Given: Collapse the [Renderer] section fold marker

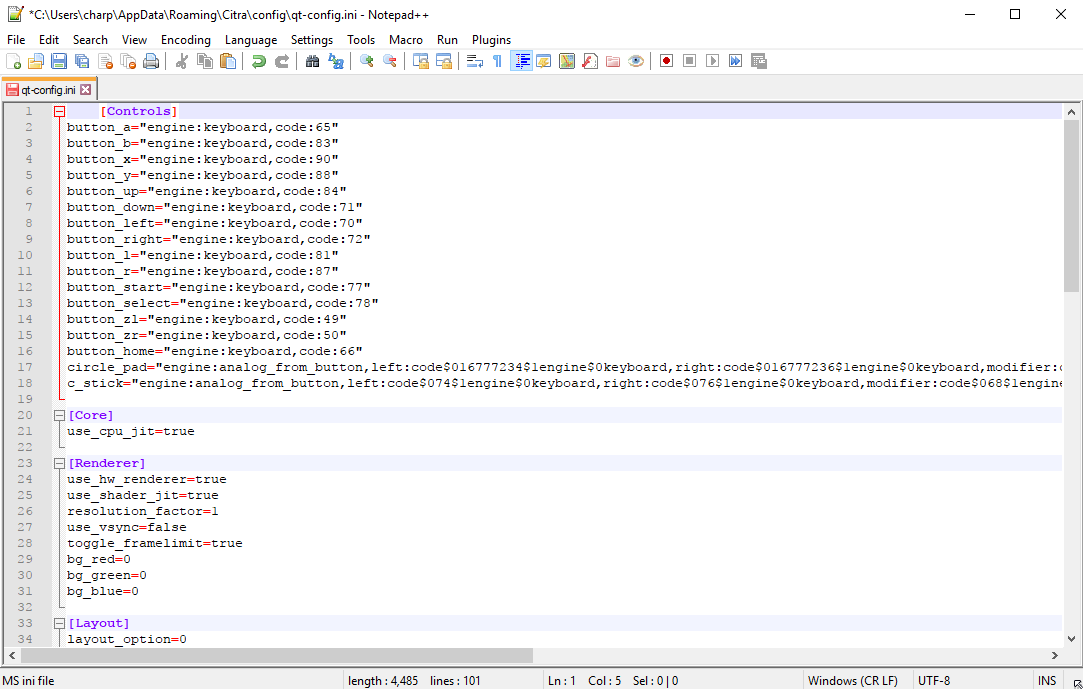Looking at the screenshot, I should point(60,464).
